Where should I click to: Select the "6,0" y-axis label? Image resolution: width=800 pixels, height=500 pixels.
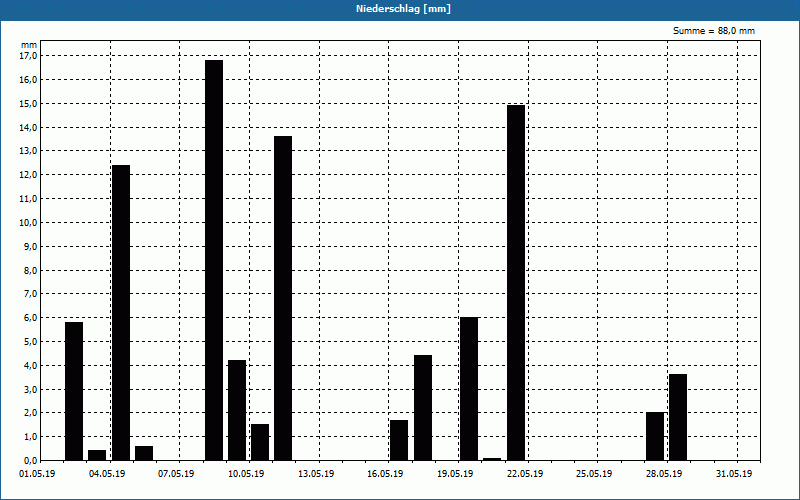pyautogui.click(x=31, y=318)
